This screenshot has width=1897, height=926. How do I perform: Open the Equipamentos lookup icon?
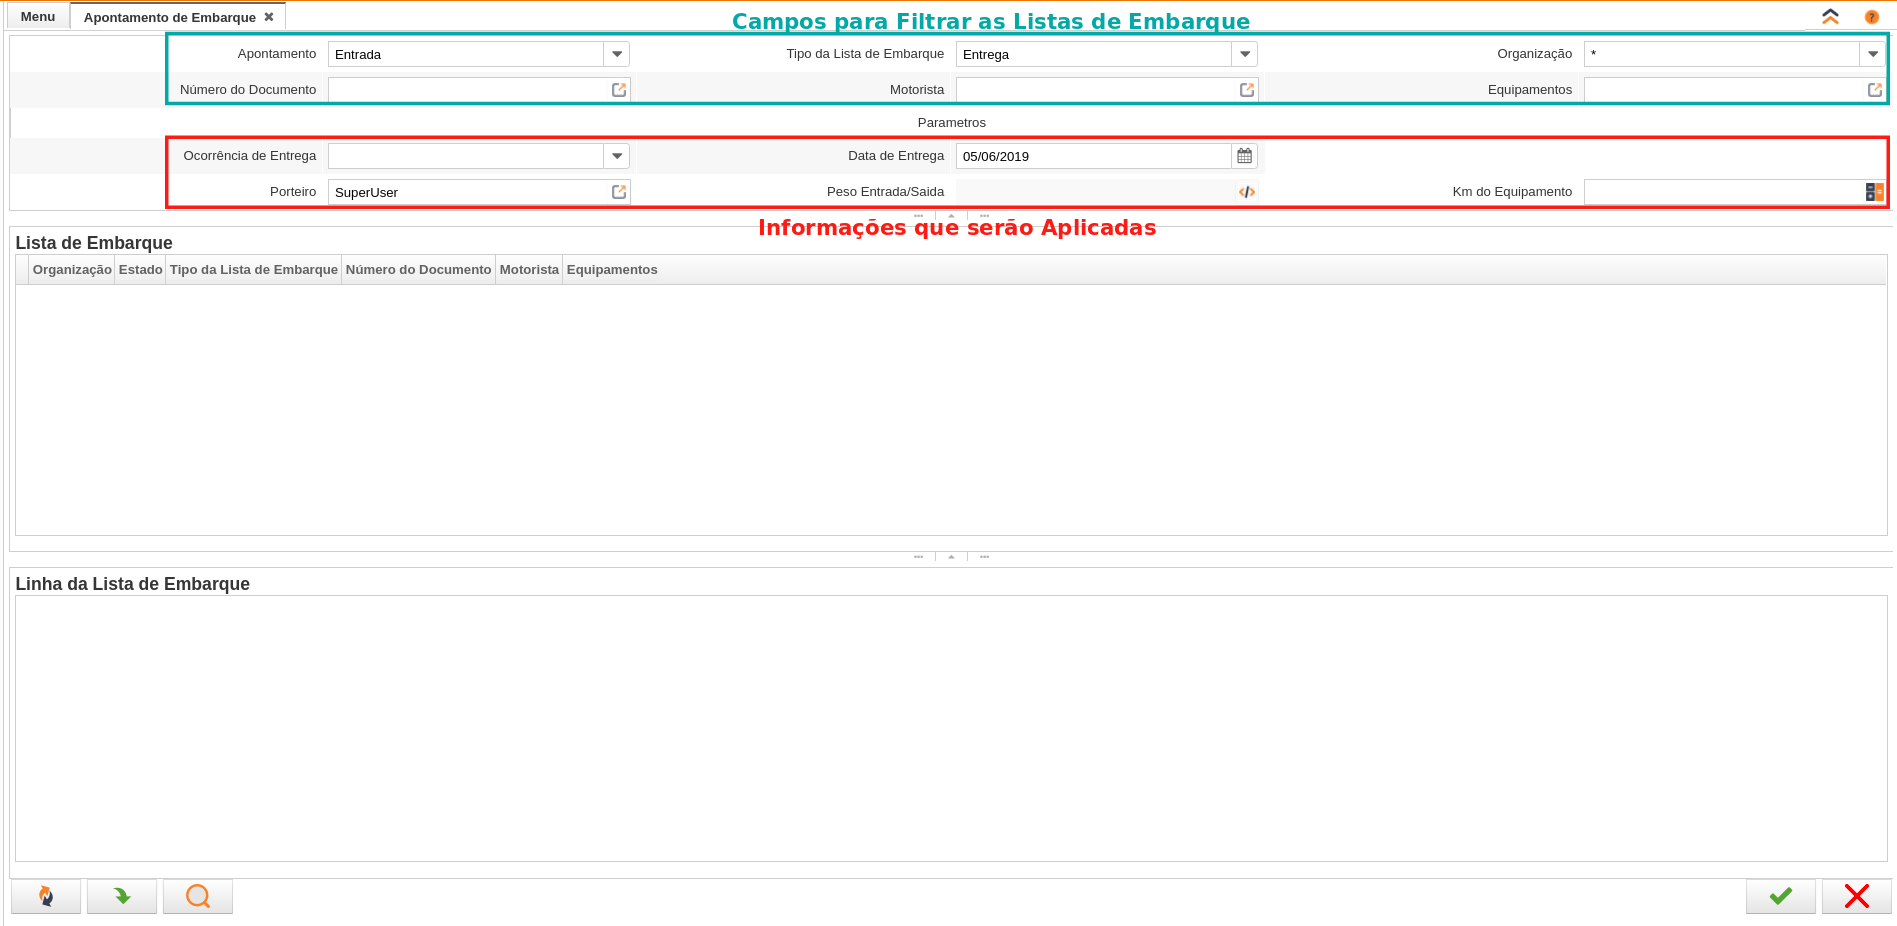coord(1873,89)
